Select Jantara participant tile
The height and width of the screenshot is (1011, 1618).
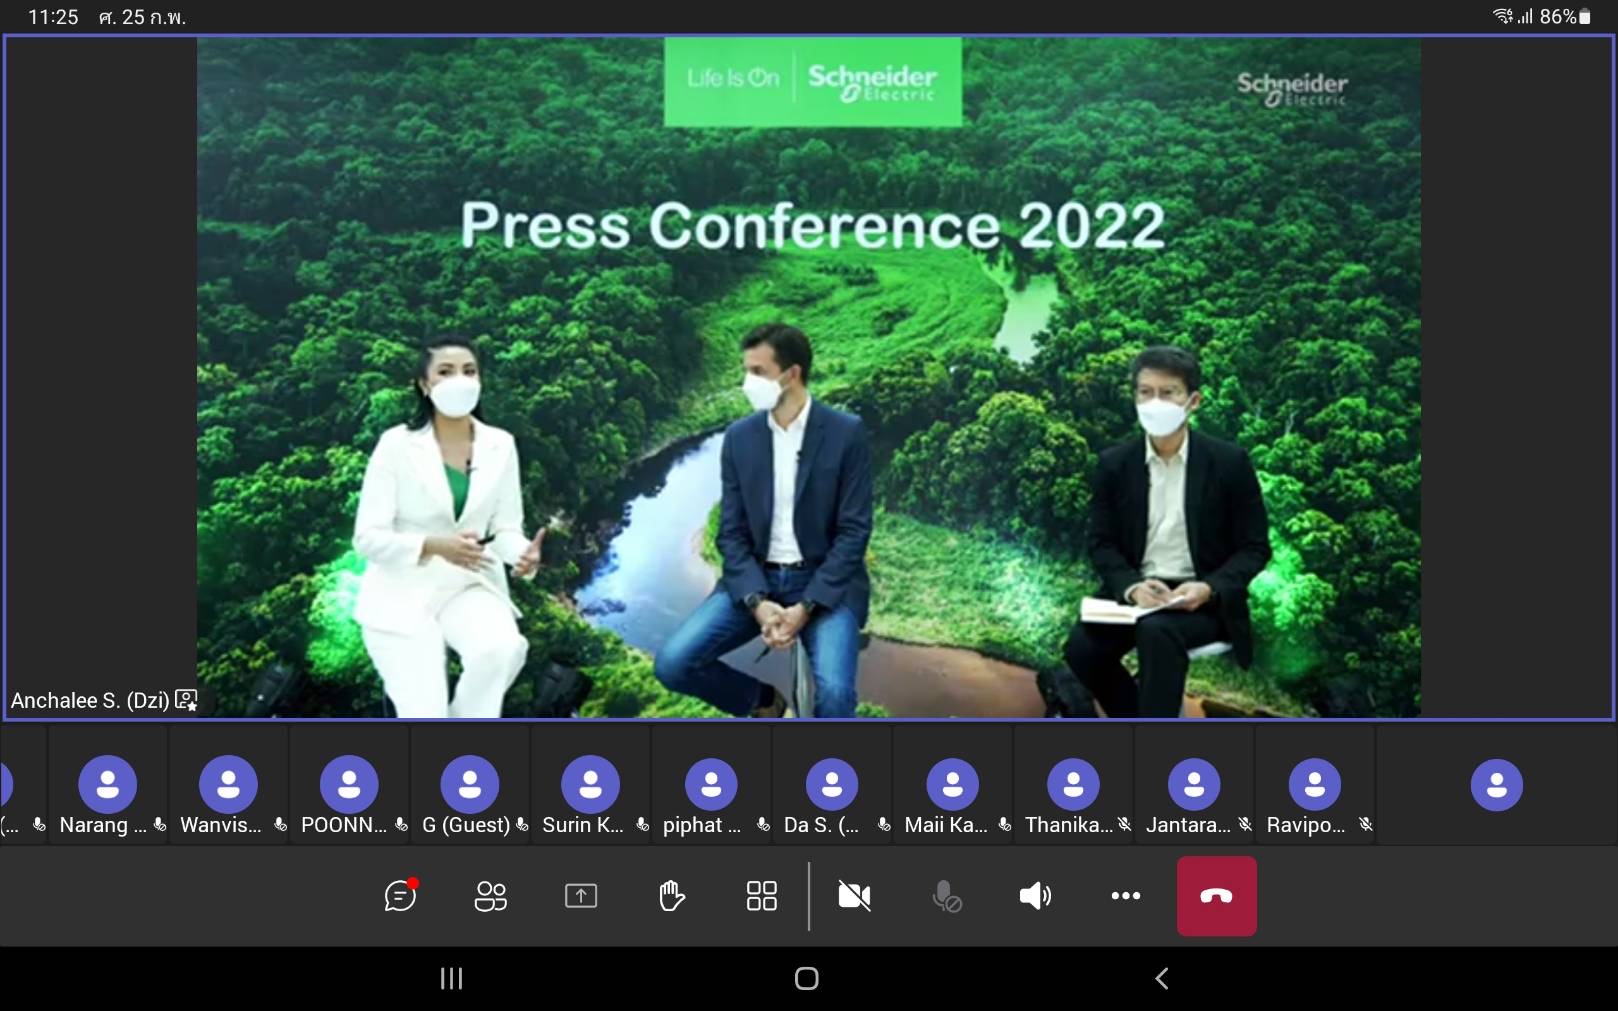[1194, 786]
